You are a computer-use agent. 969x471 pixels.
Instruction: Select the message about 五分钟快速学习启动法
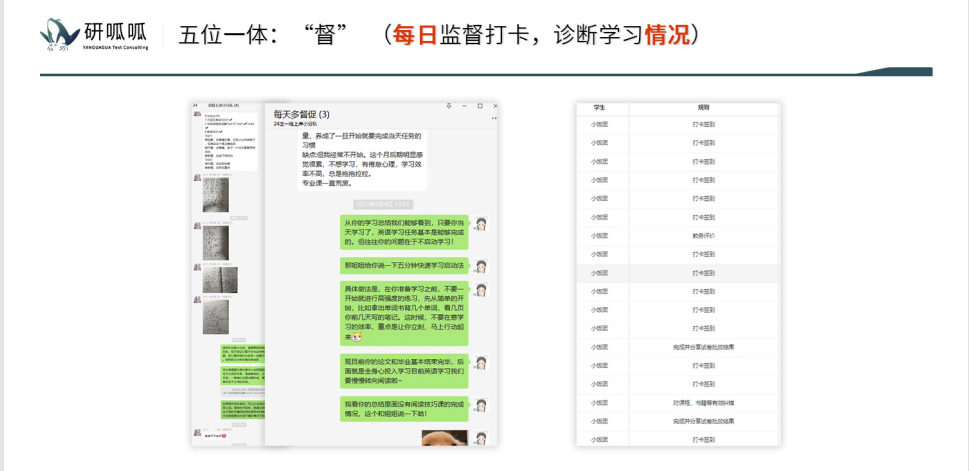coord(404,266)
